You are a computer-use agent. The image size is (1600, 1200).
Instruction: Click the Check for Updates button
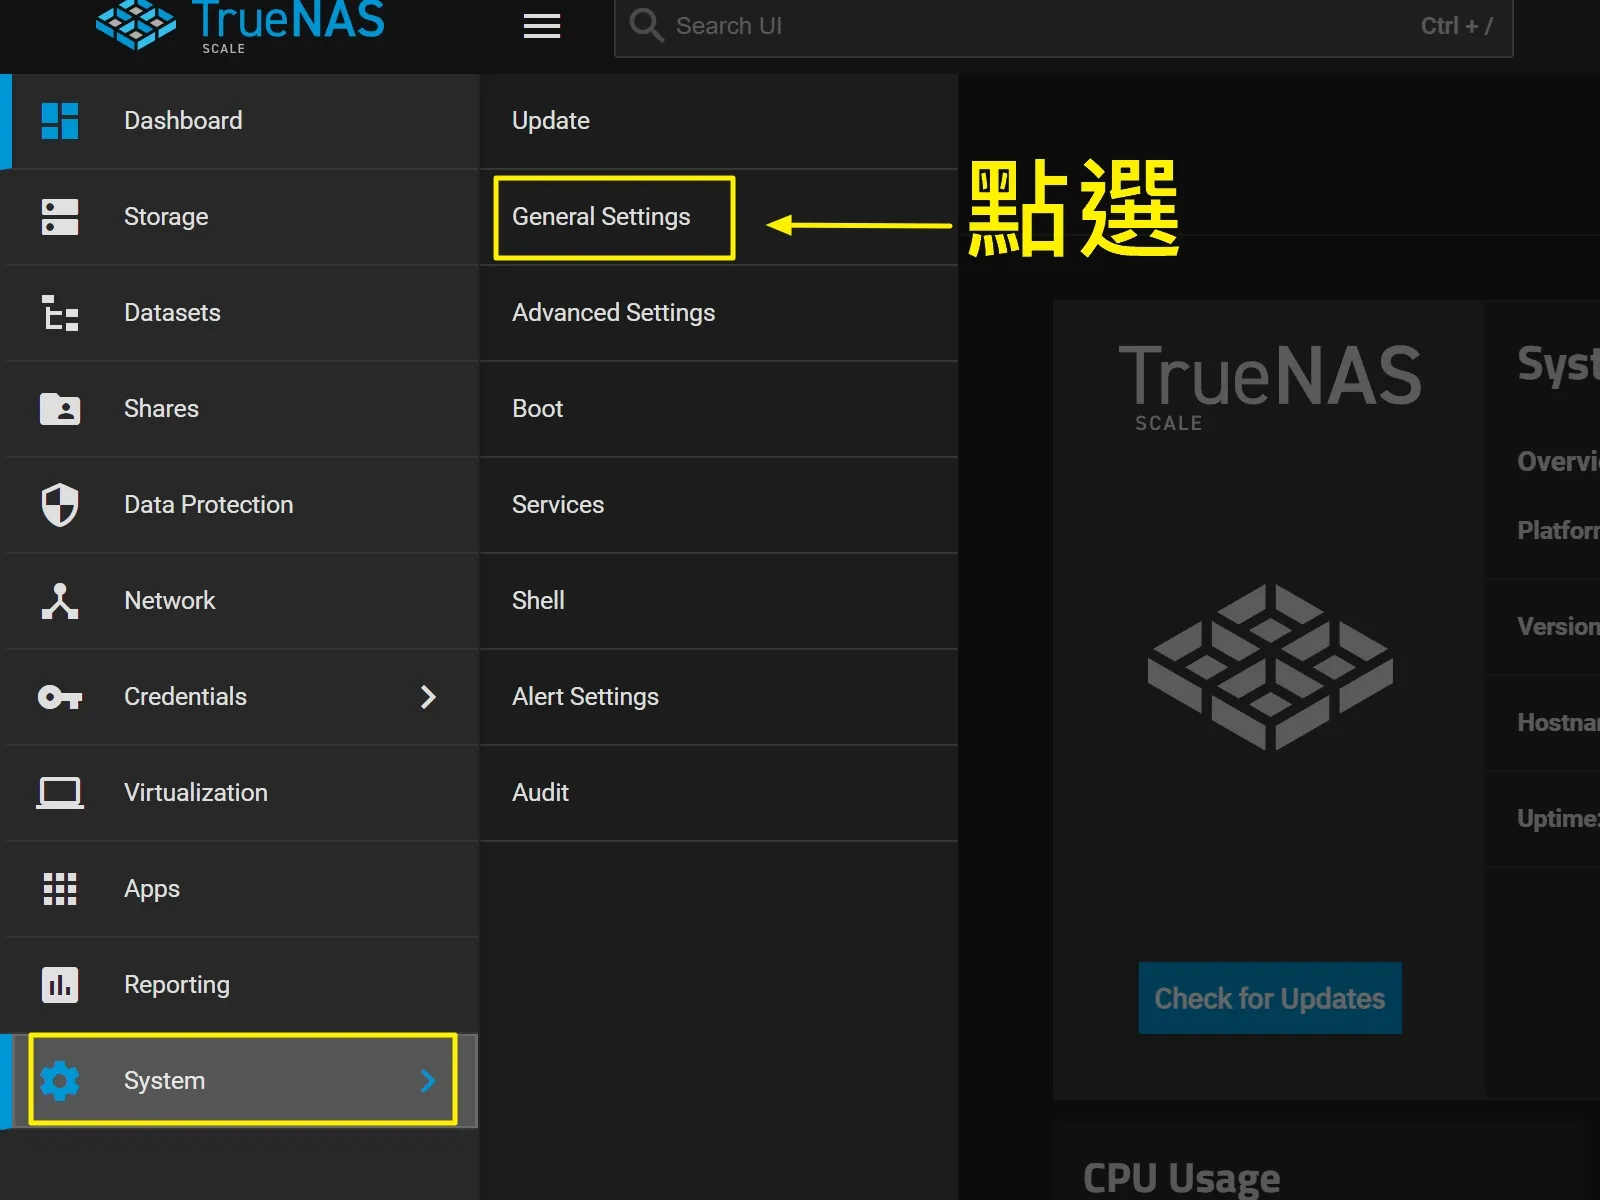tap(1270, 998)
